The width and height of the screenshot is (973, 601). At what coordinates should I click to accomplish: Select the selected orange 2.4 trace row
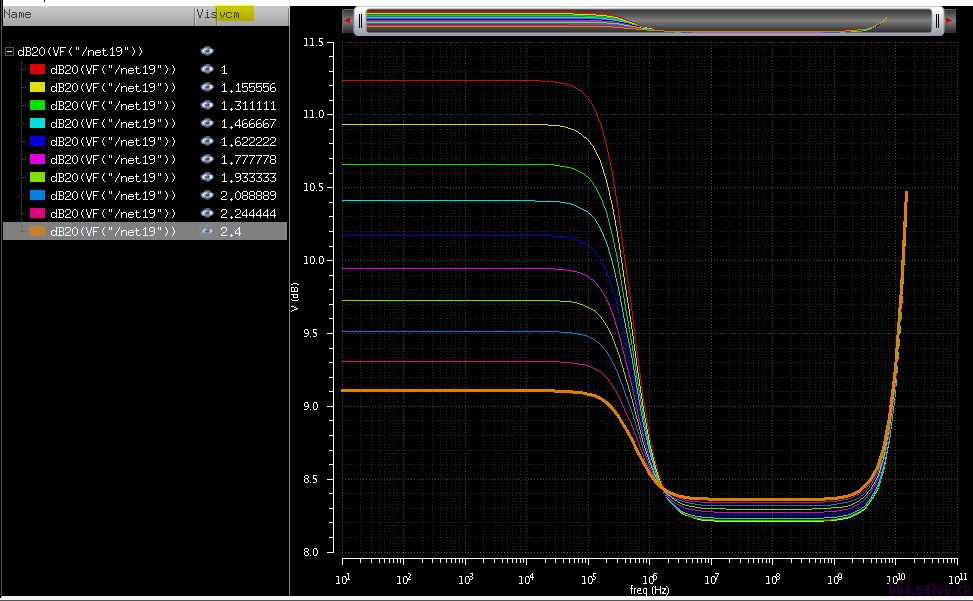tap(112, 231)
